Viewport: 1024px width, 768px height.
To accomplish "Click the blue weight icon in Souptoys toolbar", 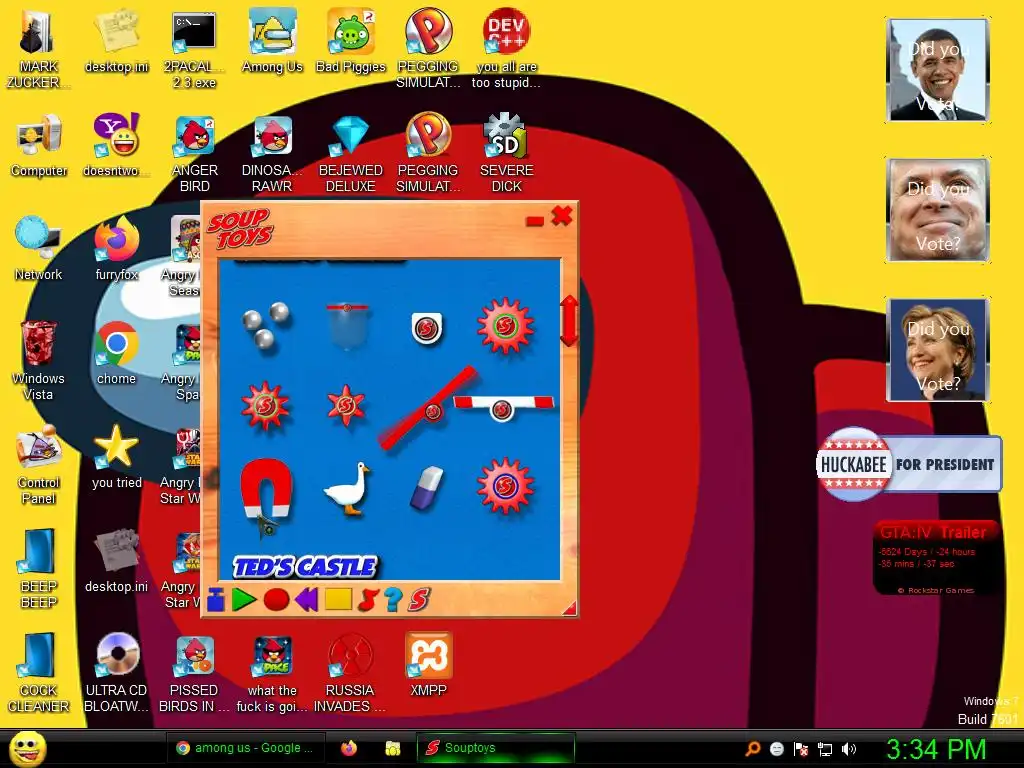I will [216, 600].
